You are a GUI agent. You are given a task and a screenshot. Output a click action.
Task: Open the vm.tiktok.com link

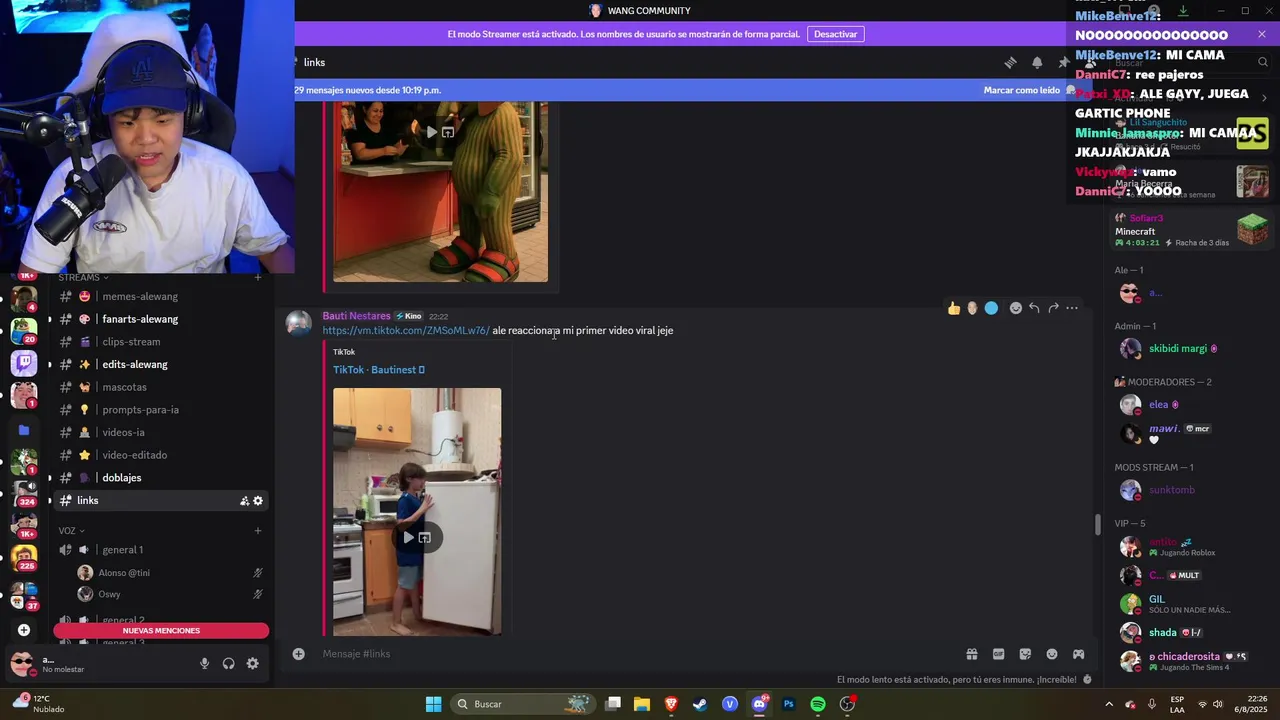406,331
